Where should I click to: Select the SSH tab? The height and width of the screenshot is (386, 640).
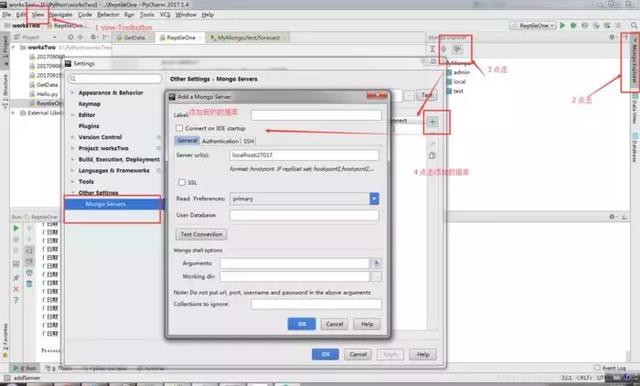click(248, 141)
